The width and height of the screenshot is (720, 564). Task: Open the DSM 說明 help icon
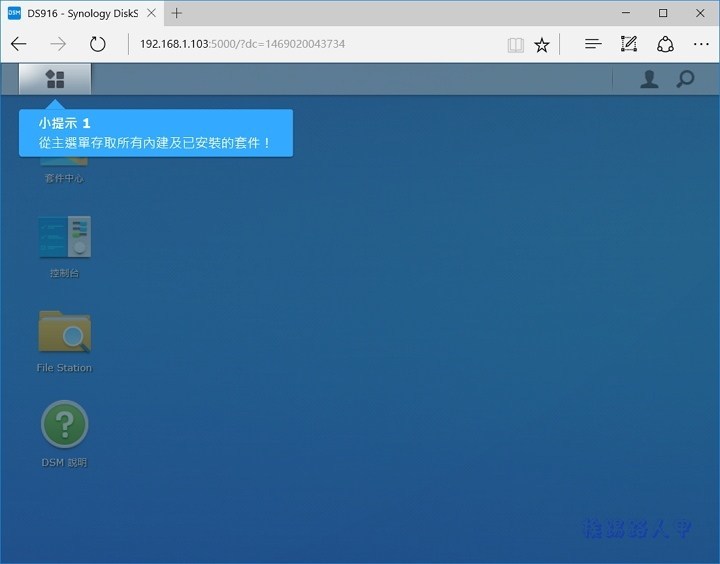(x=65, y=424)
